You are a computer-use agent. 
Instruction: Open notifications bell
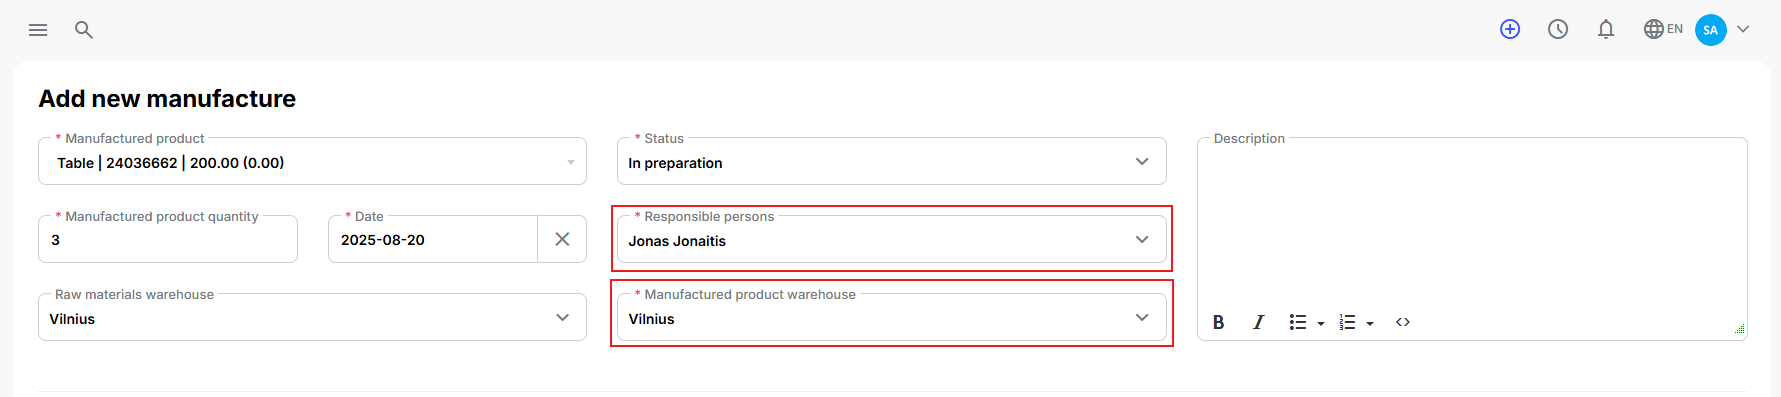pyautogui.click(x=1606, y=29)
